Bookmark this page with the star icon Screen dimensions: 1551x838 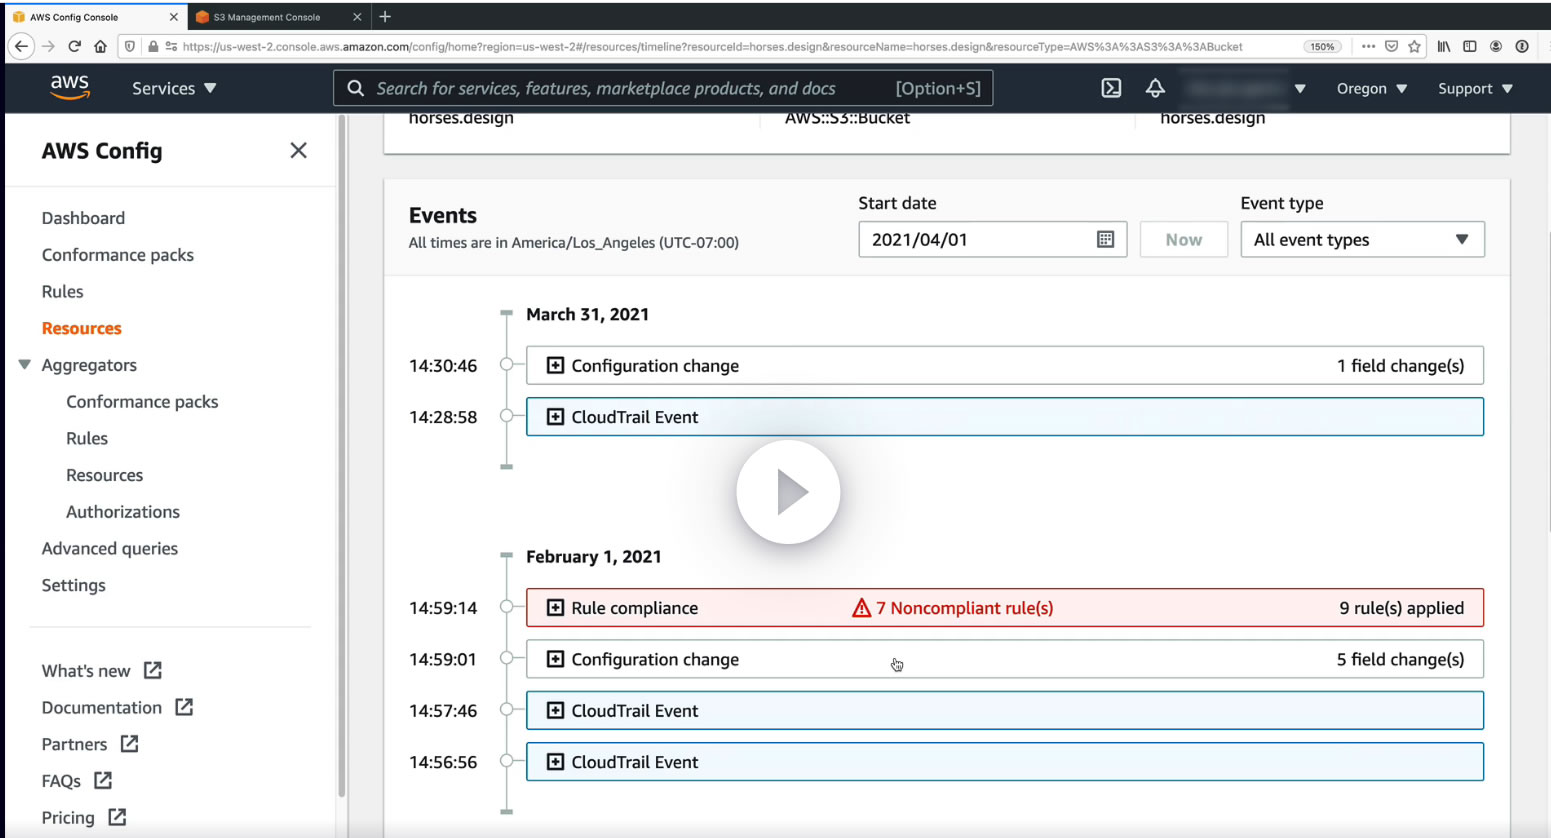tap(1414, 46)
